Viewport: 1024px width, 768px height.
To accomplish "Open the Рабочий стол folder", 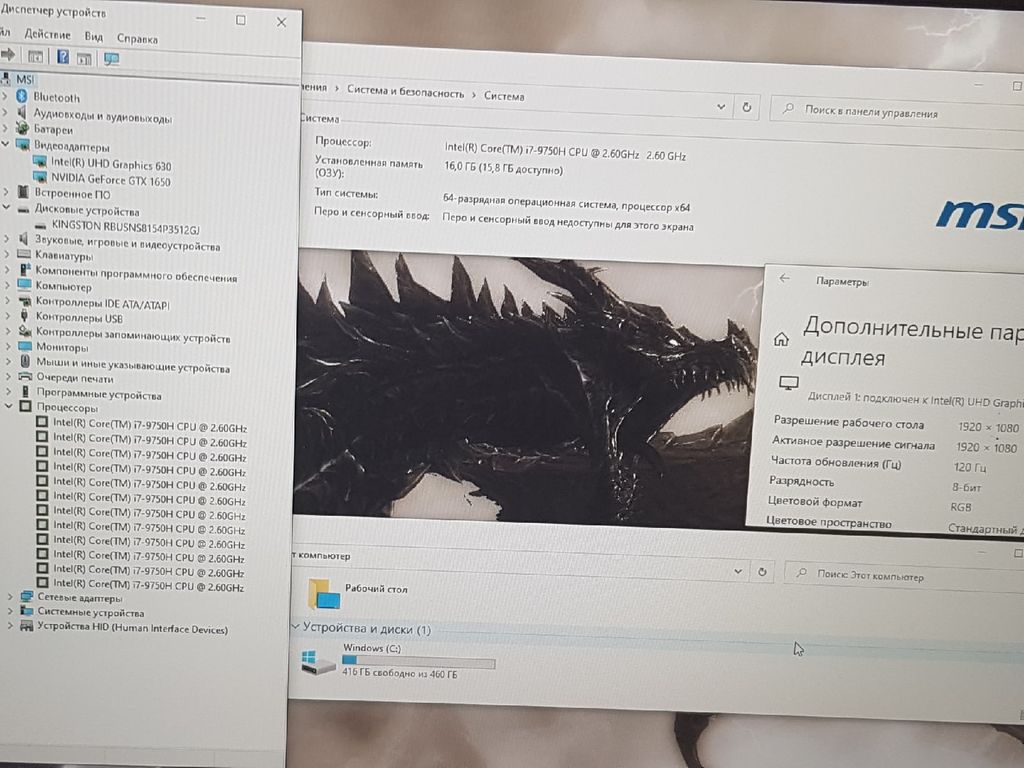I will point(358,593).
